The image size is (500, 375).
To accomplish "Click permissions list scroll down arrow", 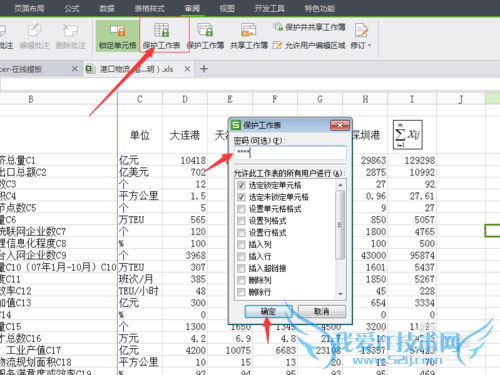I will (x=340, y=294).
